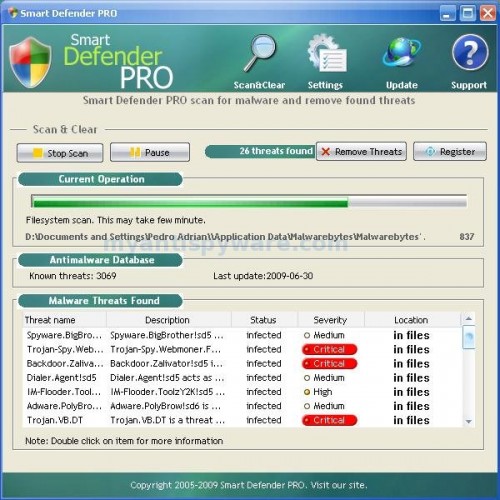
Task: Click the Register button
Action: coord(450,151)
